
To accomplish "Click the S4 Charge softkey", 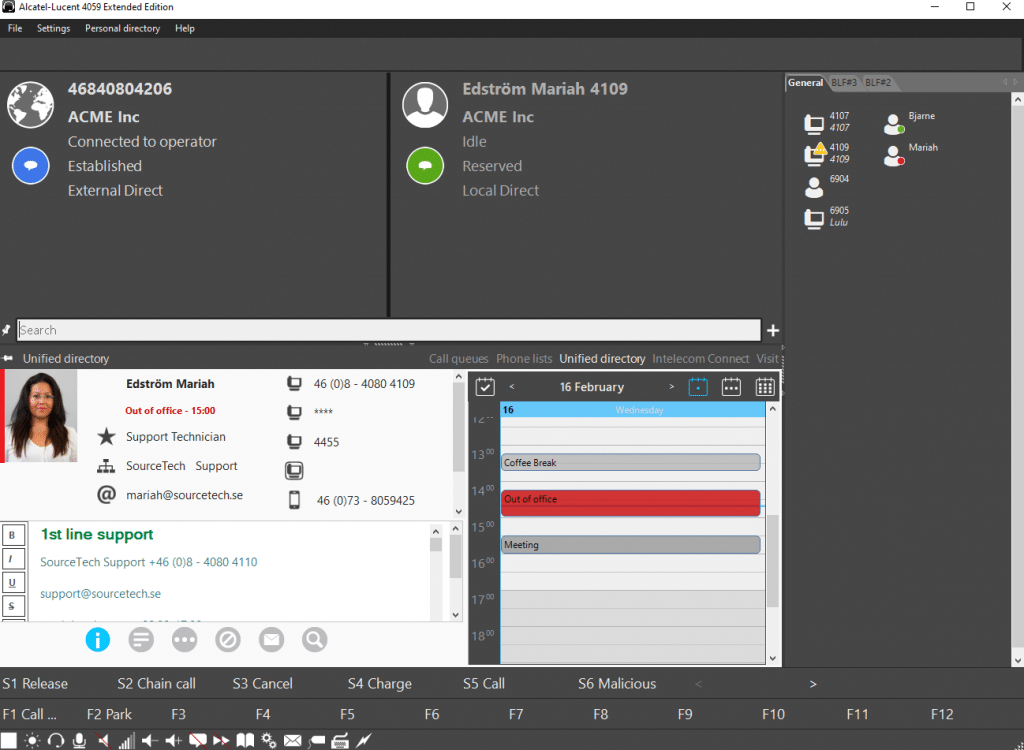I will pyautogui.click(x=379, y=684).
